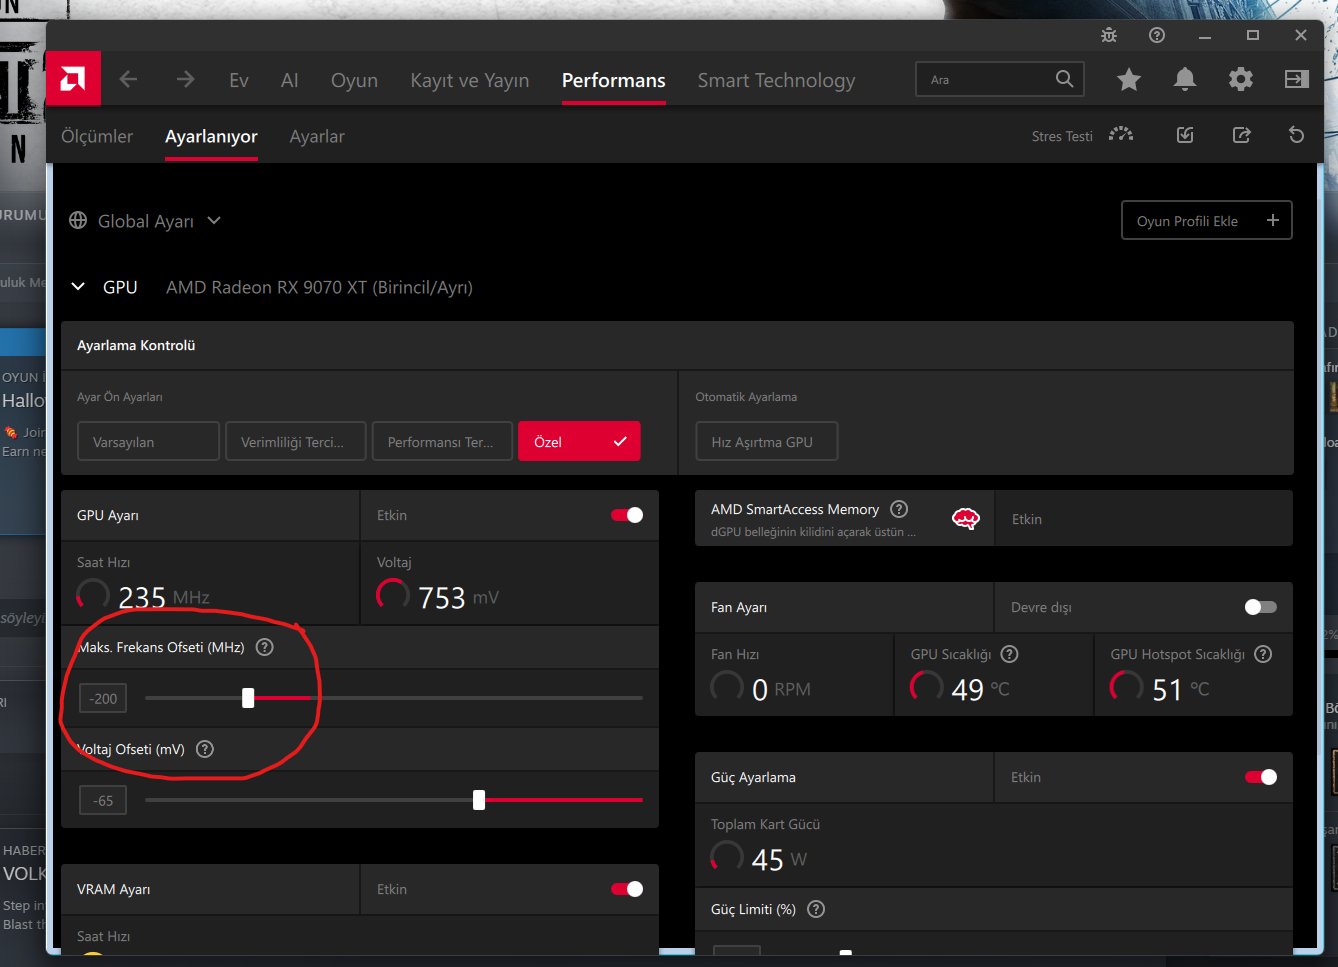The image size is (1338, 967).
Task: Open the settings gear icon
Action: click(x=1241, y=79)
